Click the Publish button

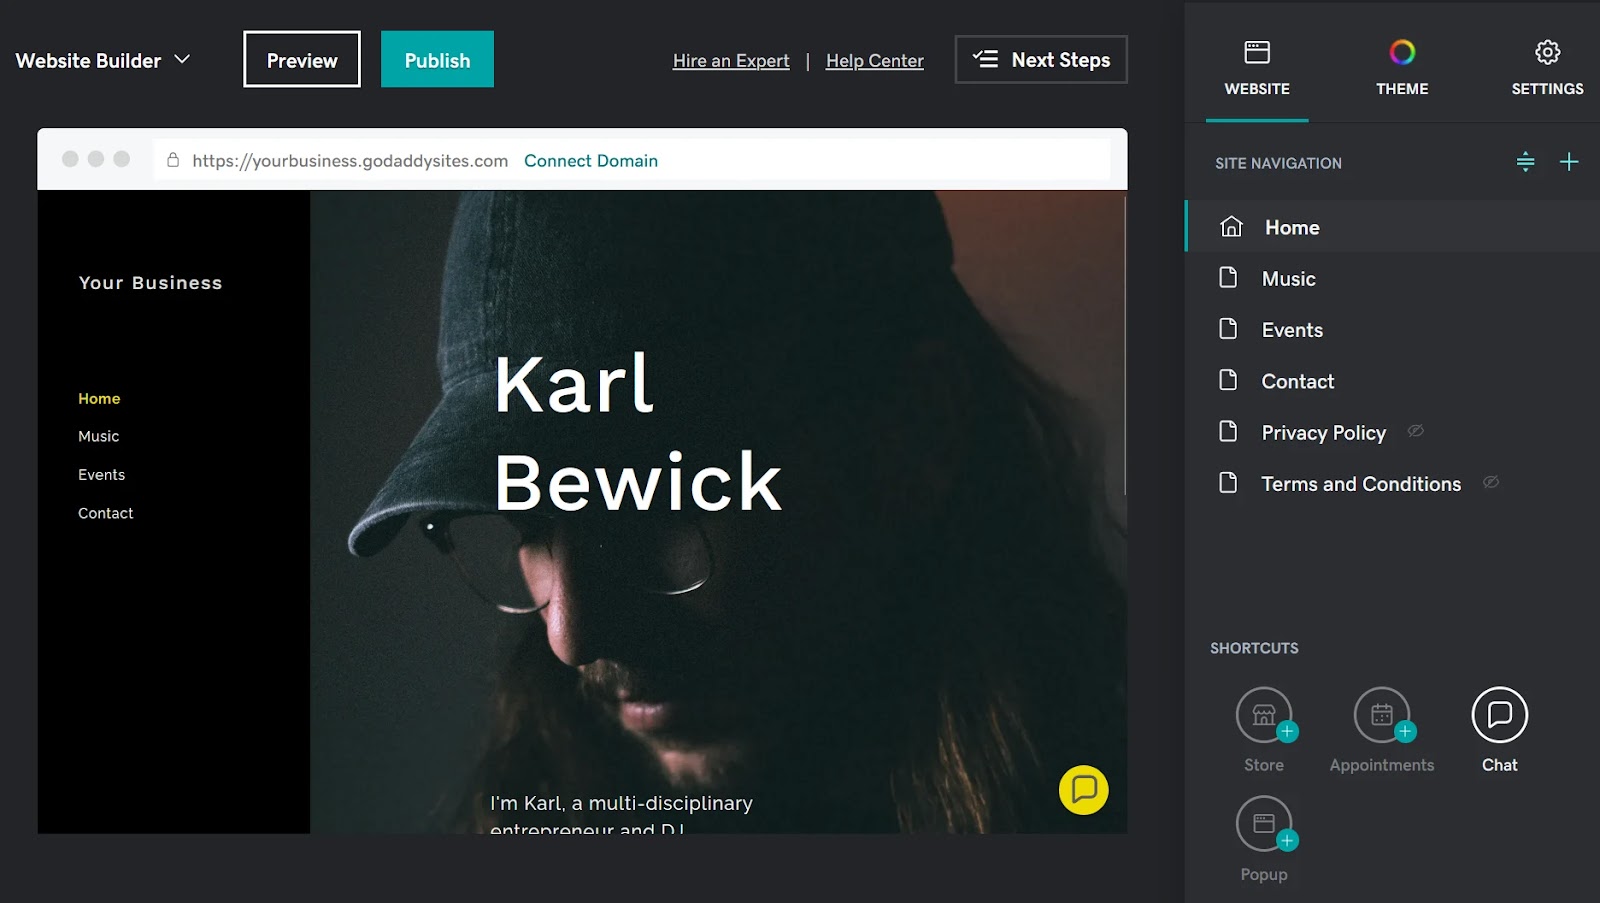(x=437, y=59)
